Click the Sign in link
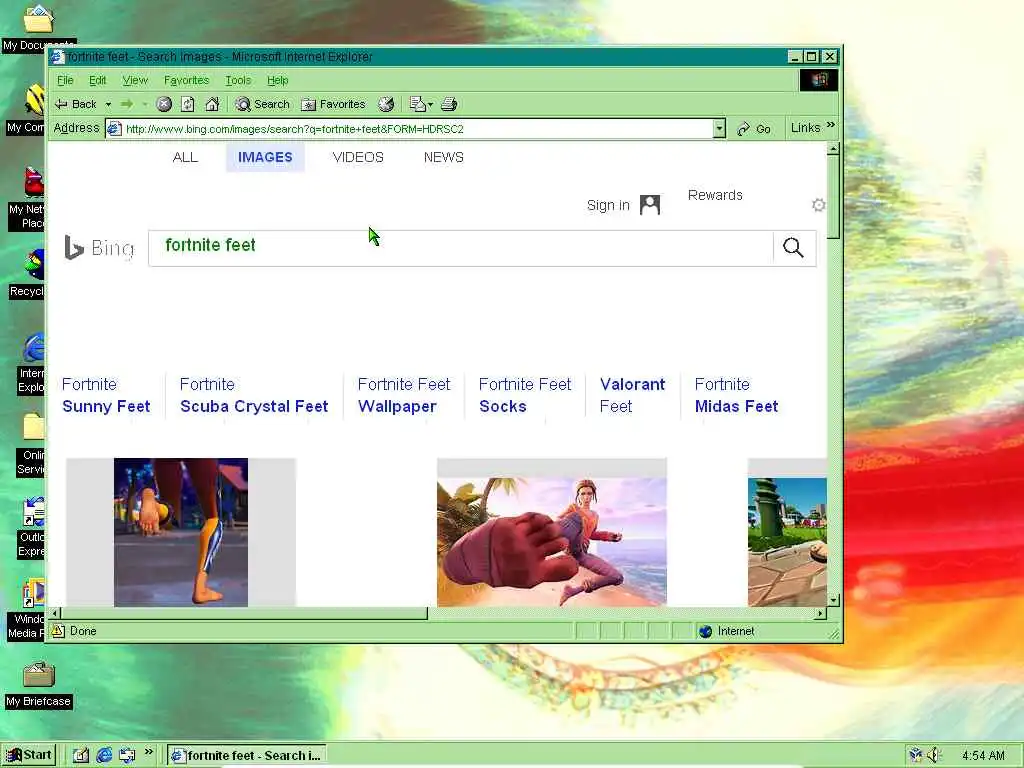This screenshot has height=768, width=1024. pyautogui.click(x=608, y=205)
